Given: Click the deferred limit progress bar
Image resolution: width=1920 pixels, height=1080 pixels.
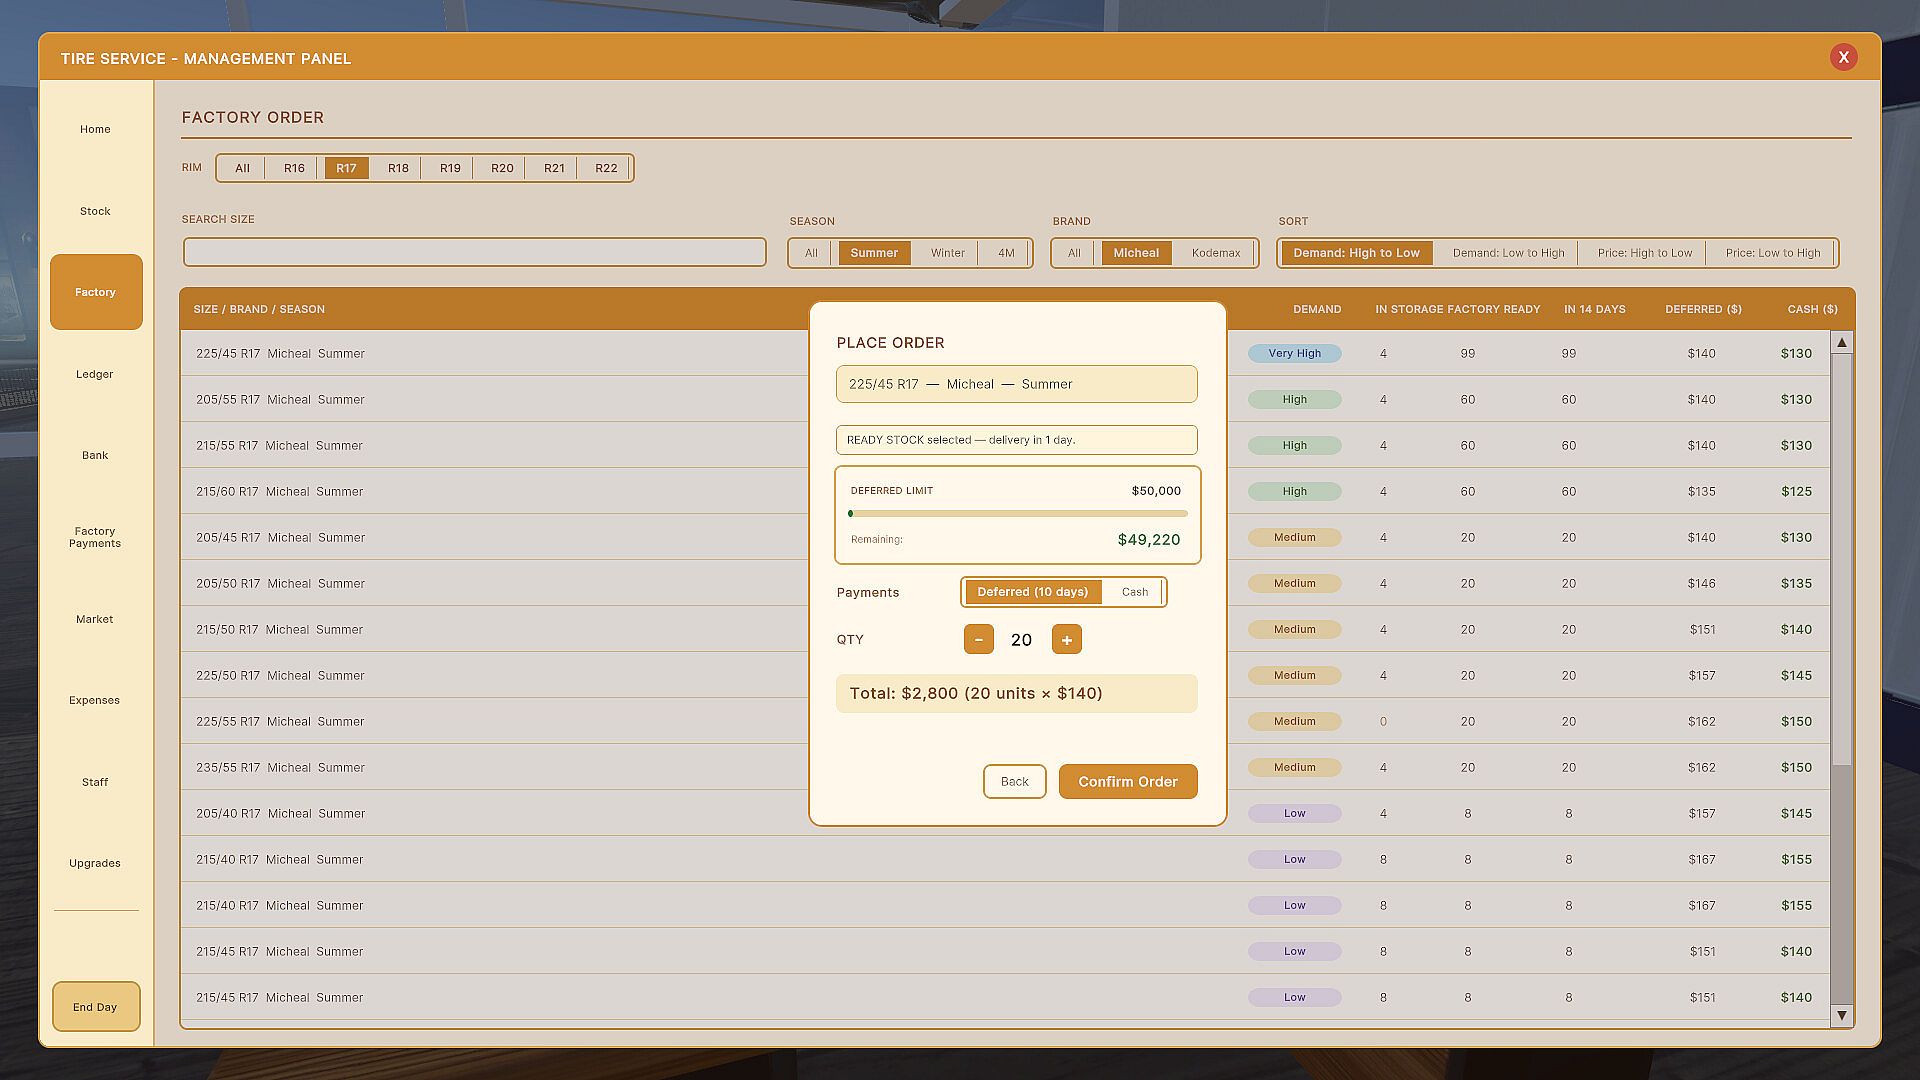Looking at the screenshot, I should coord(1018,514).
